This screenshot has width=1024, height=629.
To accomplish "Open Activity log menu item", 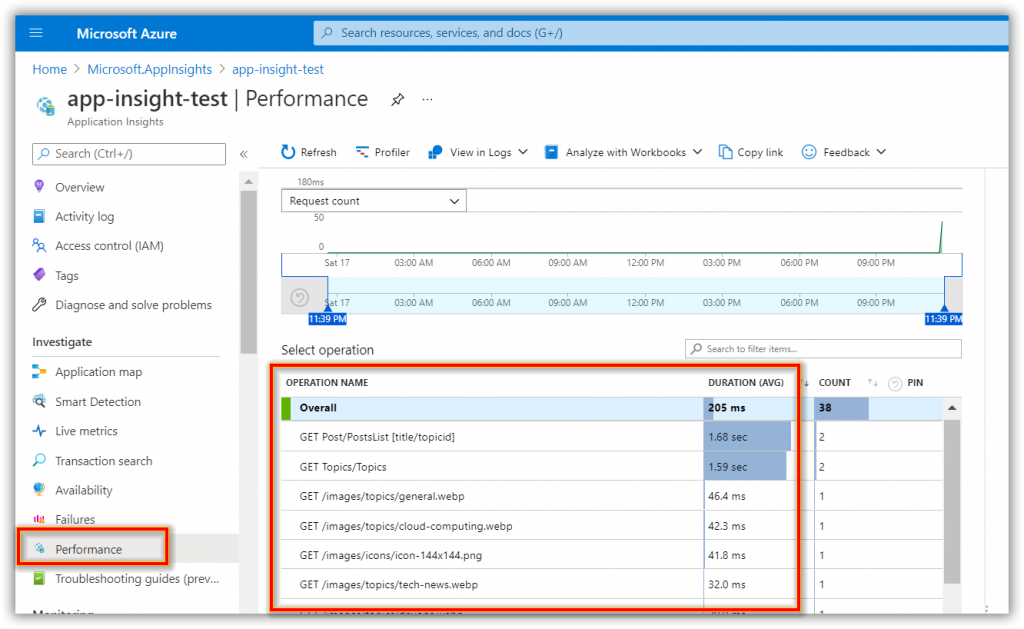I will [84, 217].
